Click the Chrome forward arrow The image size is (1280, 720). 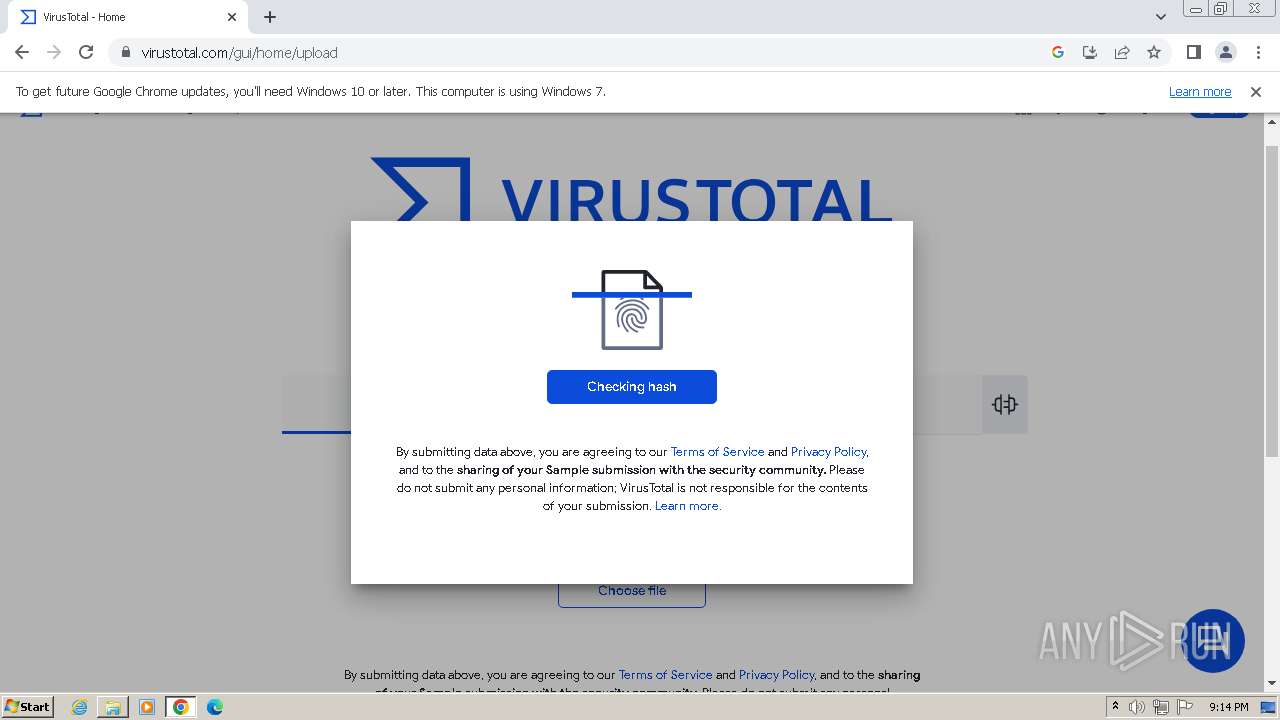coord(54,53)
